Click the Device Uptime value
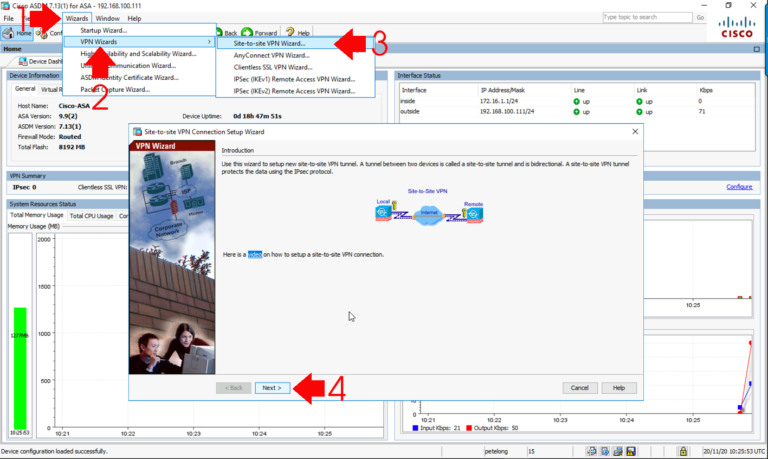 pyautogui.click(x=257, y=116)
